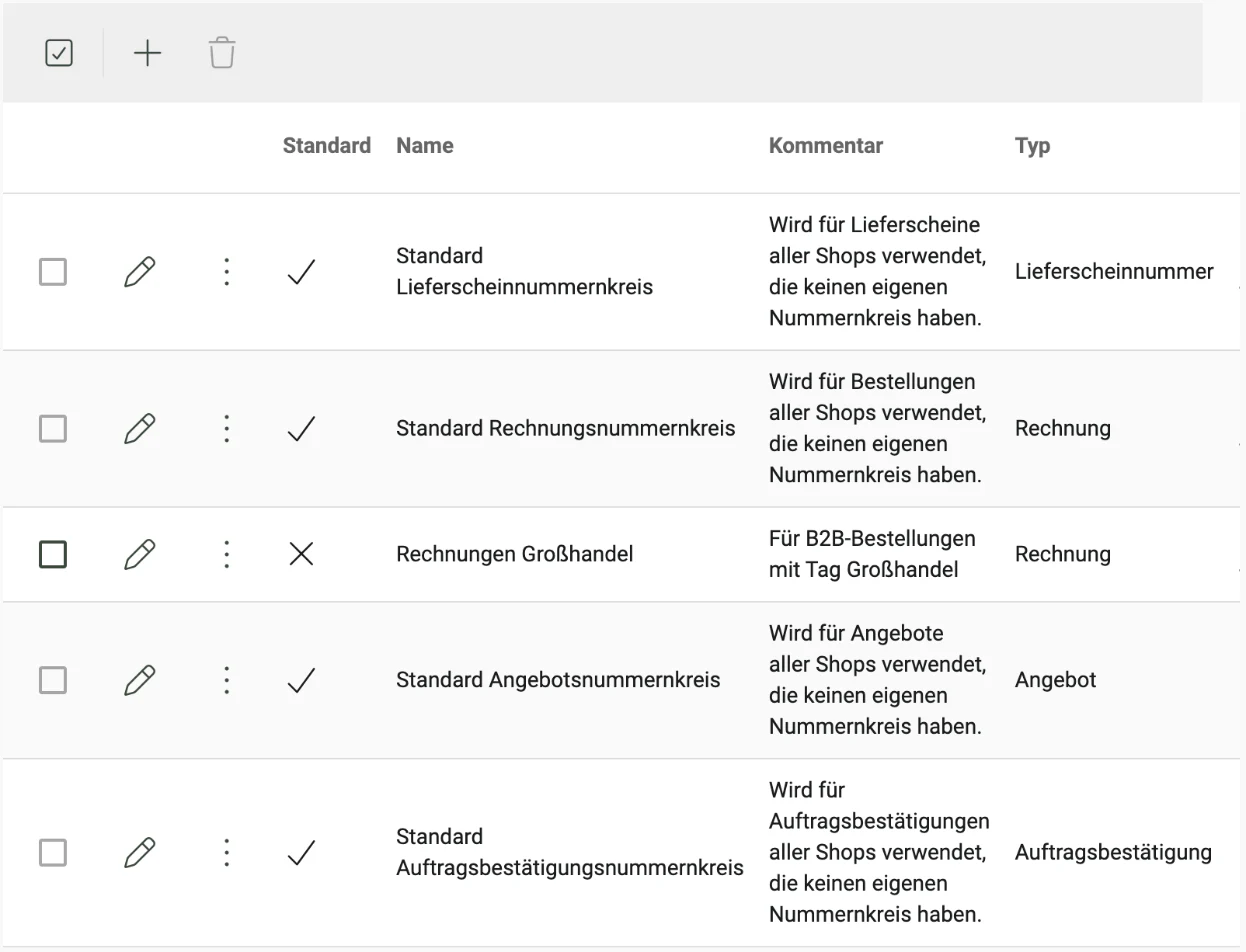Viewport: 1246px width, 952px height.
Task: Click the Kommentar column header
Action: 826,146
